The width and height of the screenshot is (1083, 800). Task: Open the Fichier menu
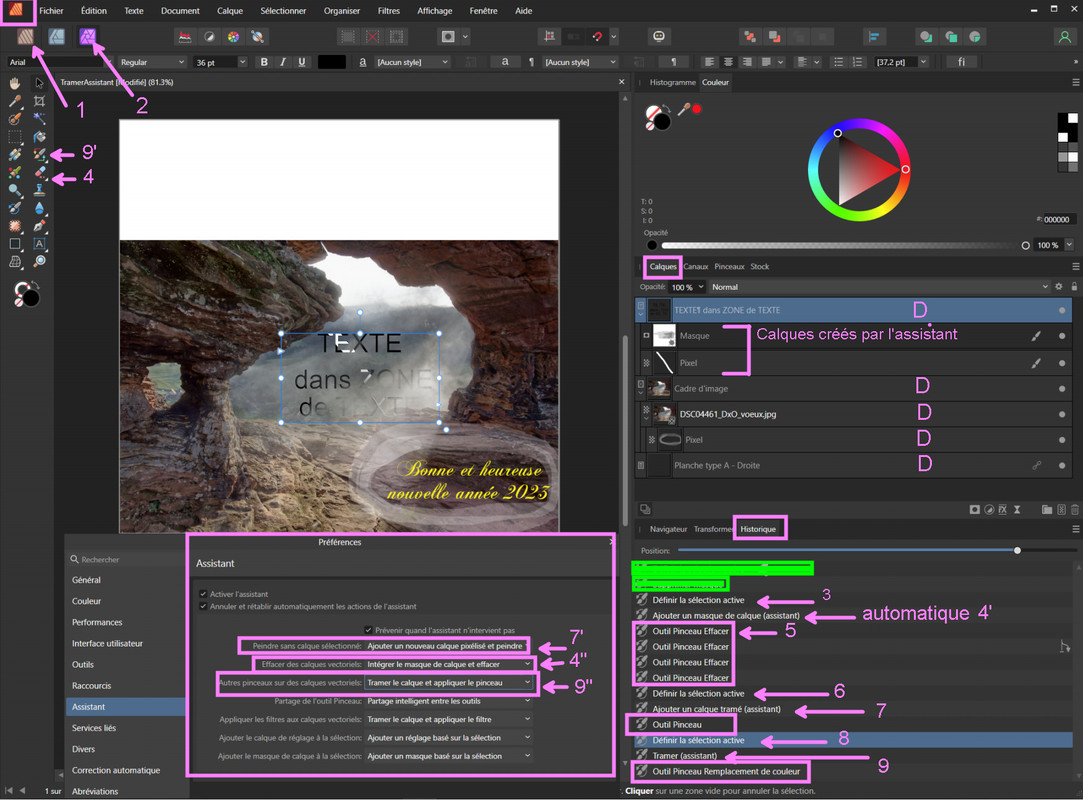[x=51, y=10]
